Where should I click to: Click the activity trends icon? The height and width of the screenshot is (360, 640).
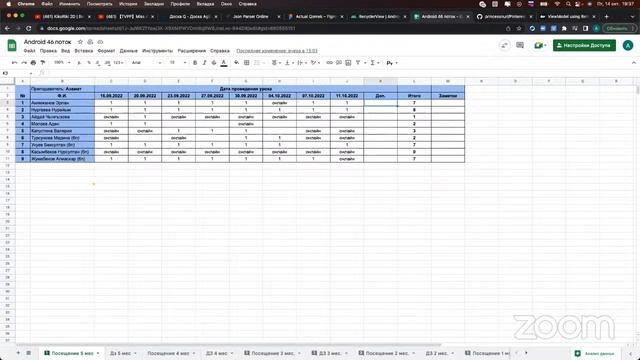(504, 45)
